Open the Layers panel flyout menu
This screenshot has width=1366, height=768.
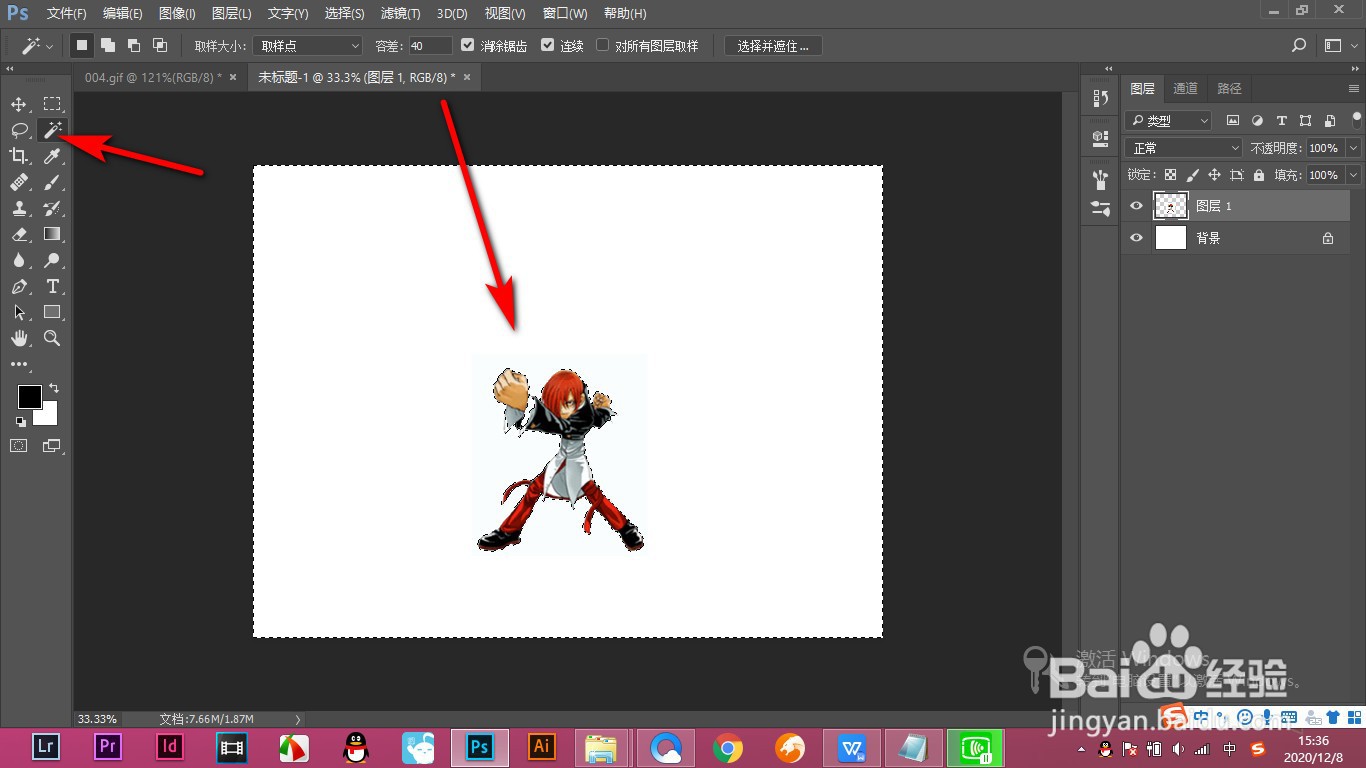[1354, 89]
